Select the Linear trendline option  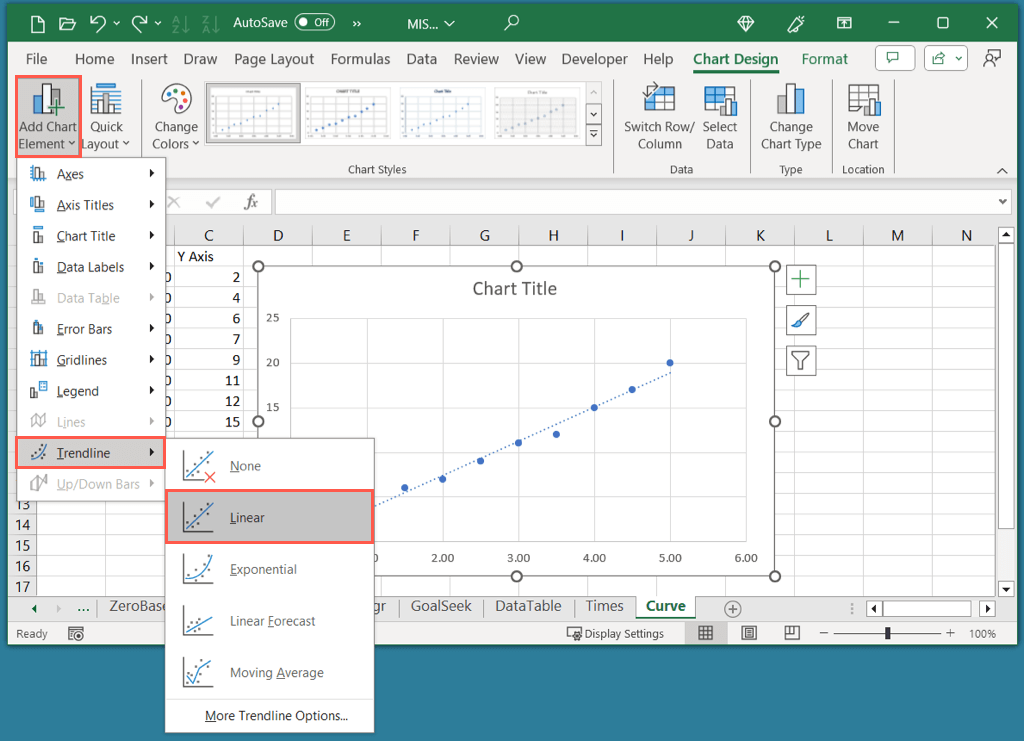(270, 517)
